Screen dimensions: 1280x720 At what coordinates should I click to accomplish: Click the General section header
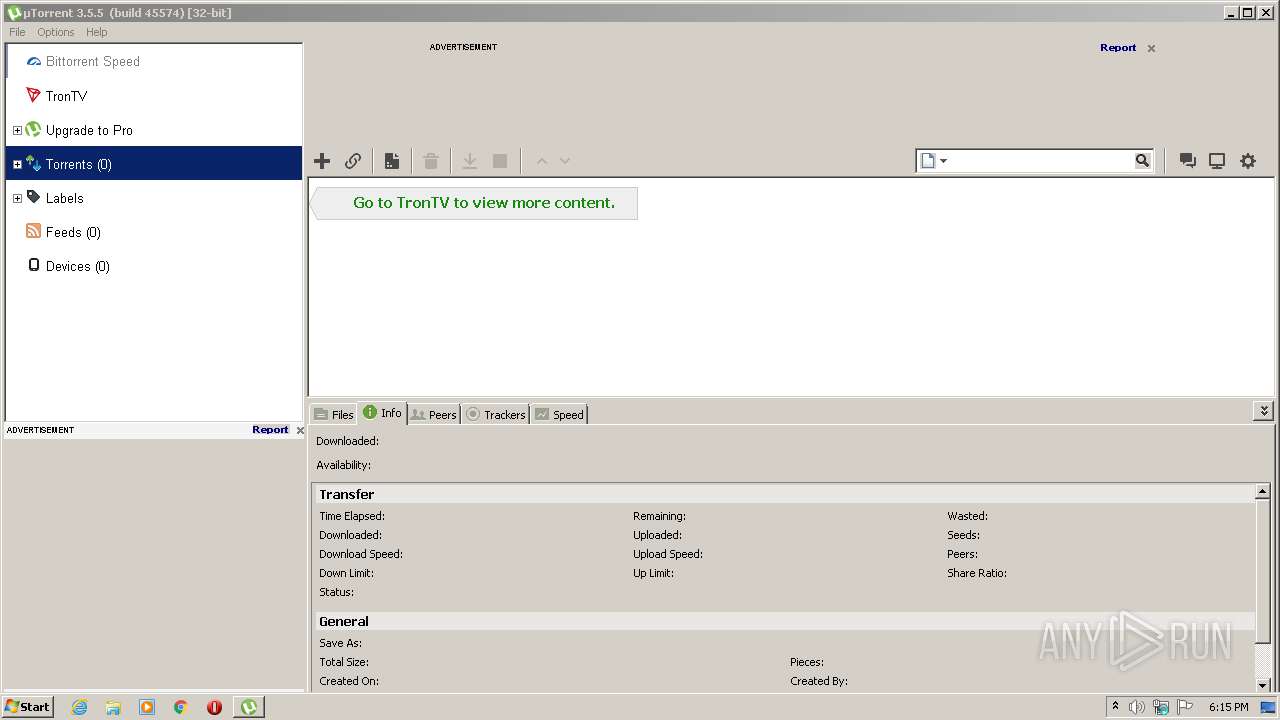click(x=784, y=621)
